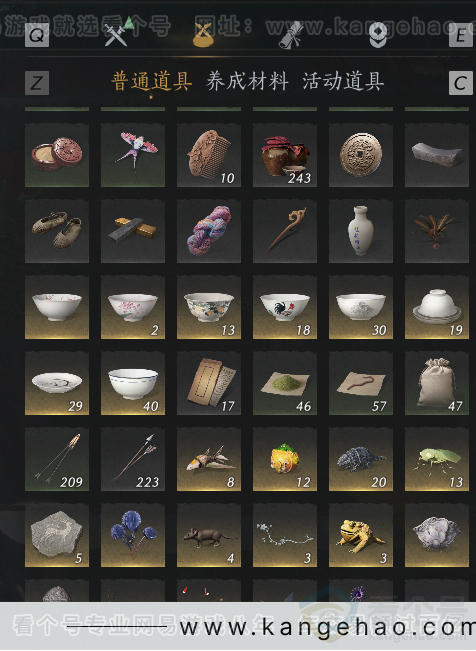Select the bronze coin item
Image resolution: width=476 pixels, height=651 pixels.
(361, 154)
